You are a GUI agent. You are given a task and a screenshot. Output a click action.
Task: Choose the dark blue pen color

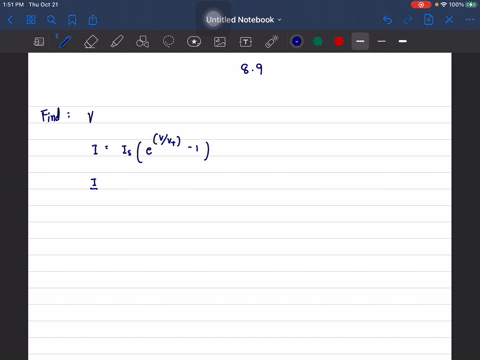tap(297, 41)
